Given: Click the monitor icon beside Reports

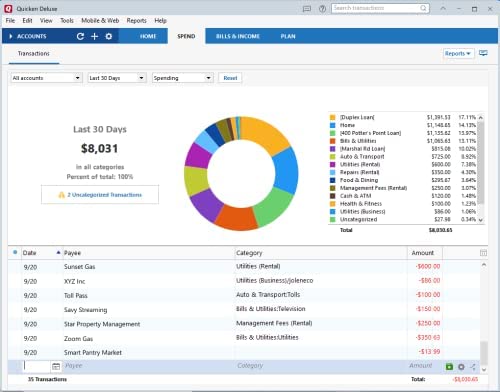Looking at the screenshot, I should (483, 53).
